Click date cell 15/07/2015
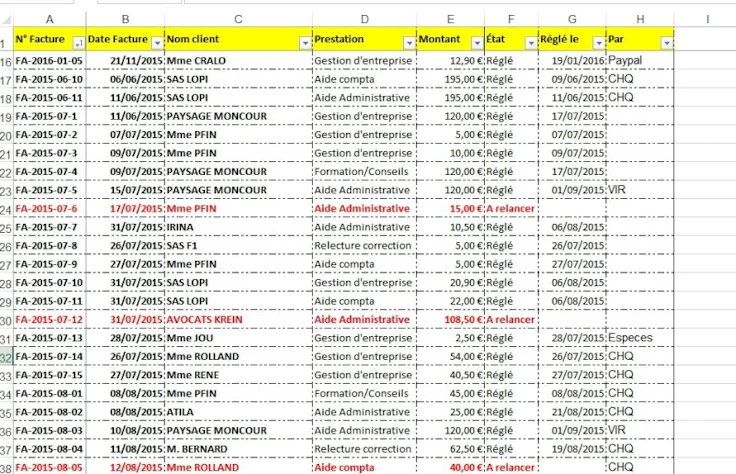 [125, 190]
